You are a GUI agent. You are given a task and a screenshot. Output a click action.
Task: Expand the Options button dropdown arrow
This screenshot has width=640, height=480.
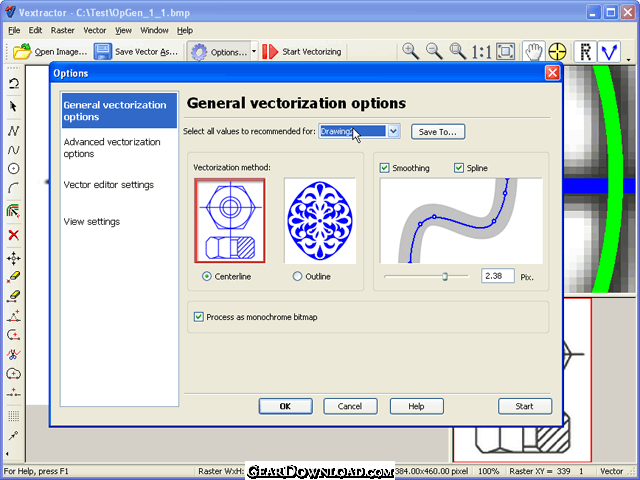click(254, 52)
